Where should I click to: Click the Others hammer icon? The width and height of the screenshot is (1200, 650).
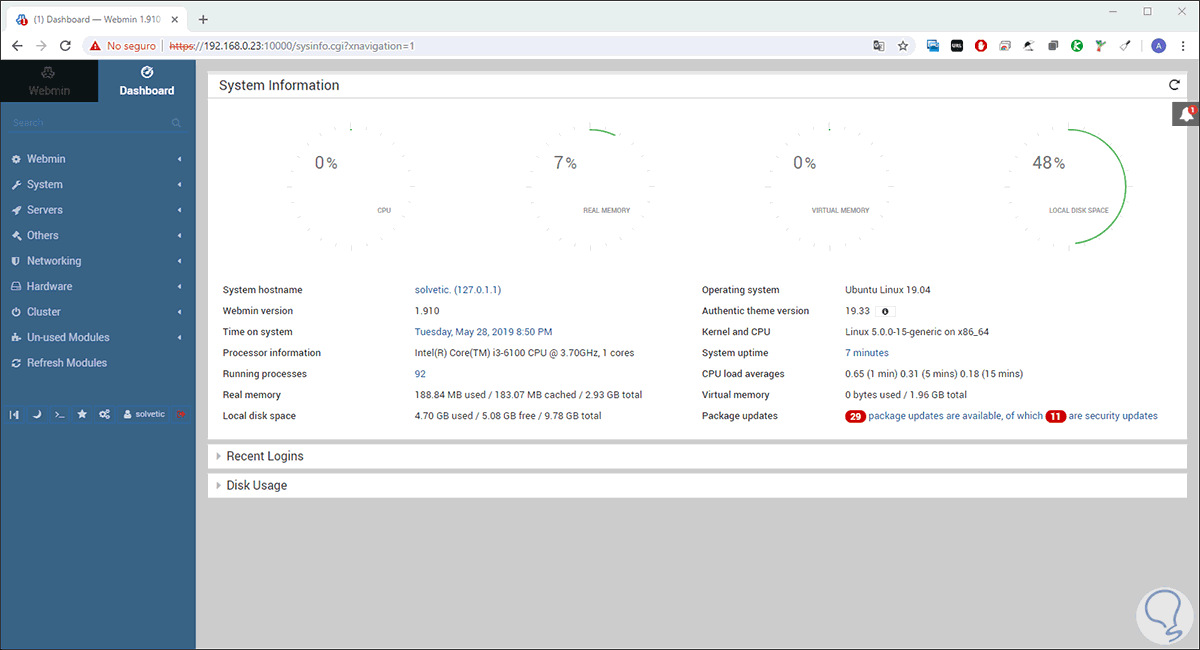(16, 236)
